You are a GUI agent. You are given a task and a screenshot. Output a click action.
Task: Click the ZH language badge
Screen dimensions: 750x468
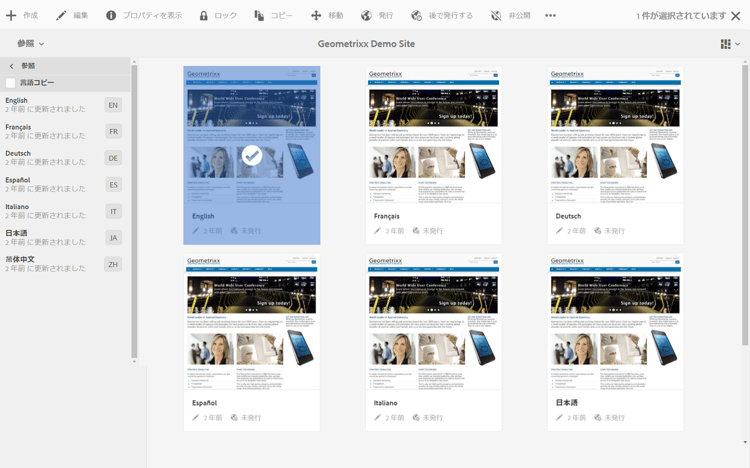[113, 264]
